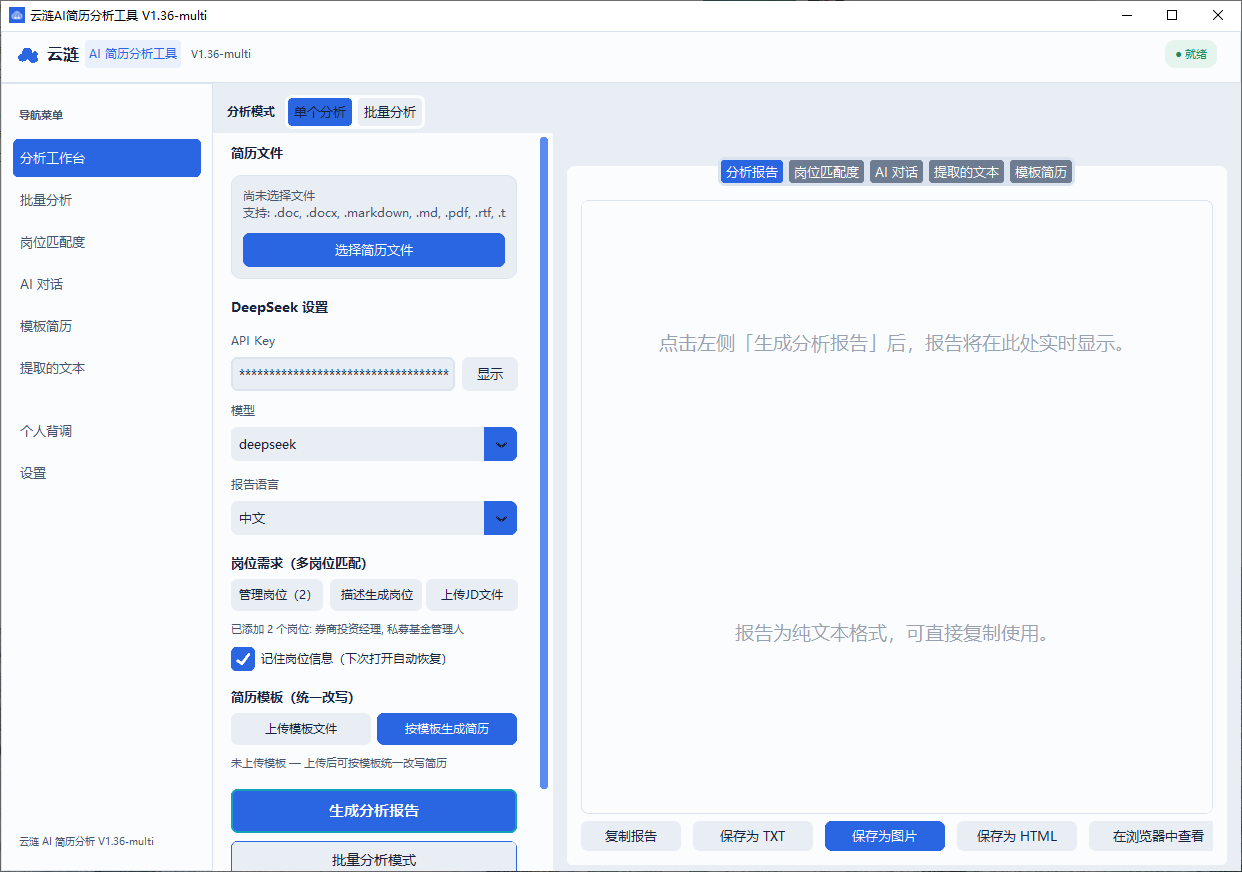The width and height of the screenshot is (1242, 872).
Task: Open AI 对话 in navigation sidebar
Action: [x=107, y=284]
